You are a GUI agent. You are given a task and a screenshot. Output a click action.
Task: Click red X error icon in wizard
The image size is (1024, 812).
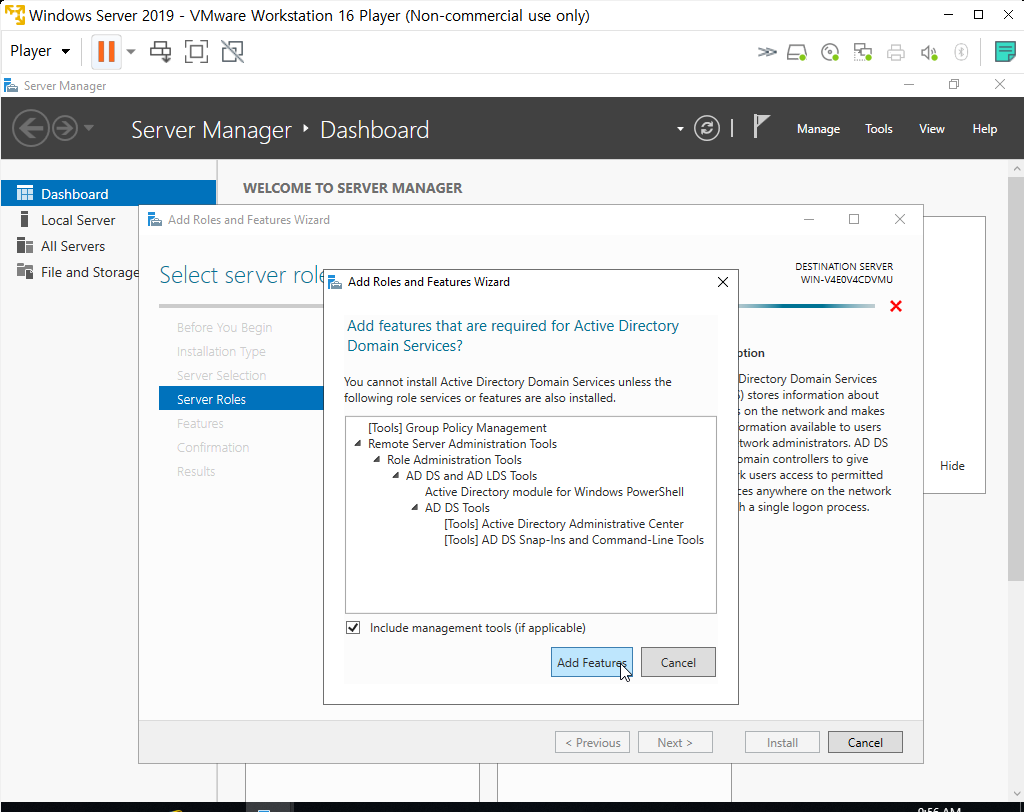point(895,306)
